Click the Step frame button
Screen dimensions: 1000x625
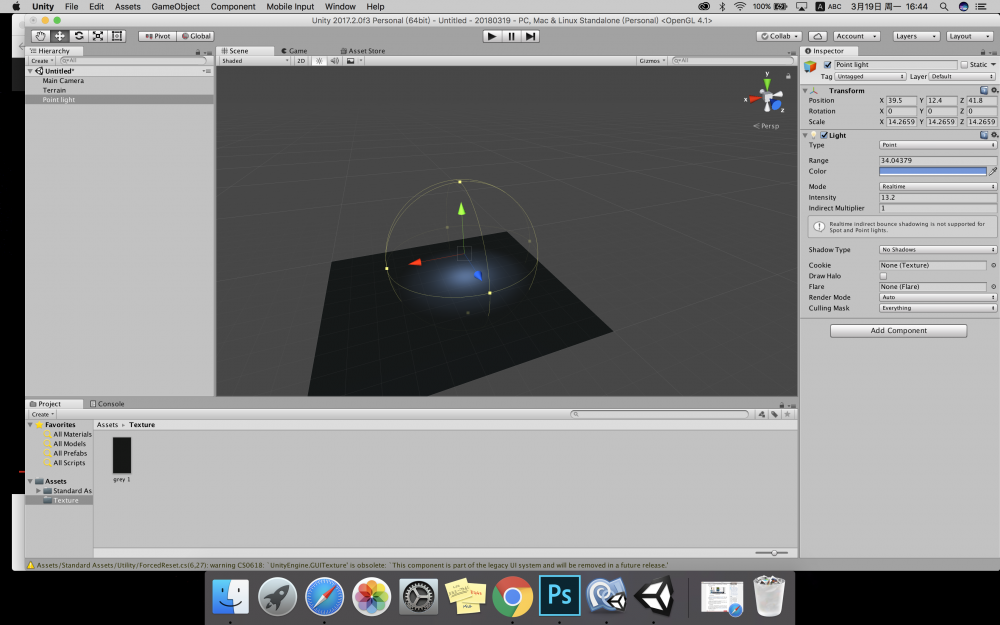[531, 36]
